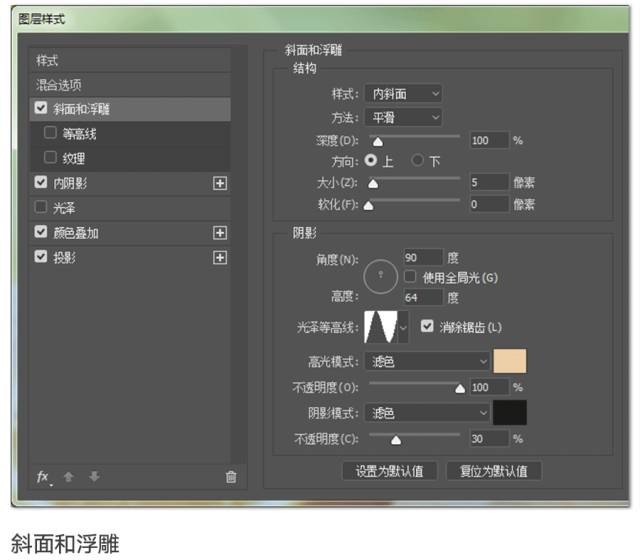The width and height of the screenshot is (640, 560).
Task: Click the shadow opacity field showing 30
Action: point(489,439)
